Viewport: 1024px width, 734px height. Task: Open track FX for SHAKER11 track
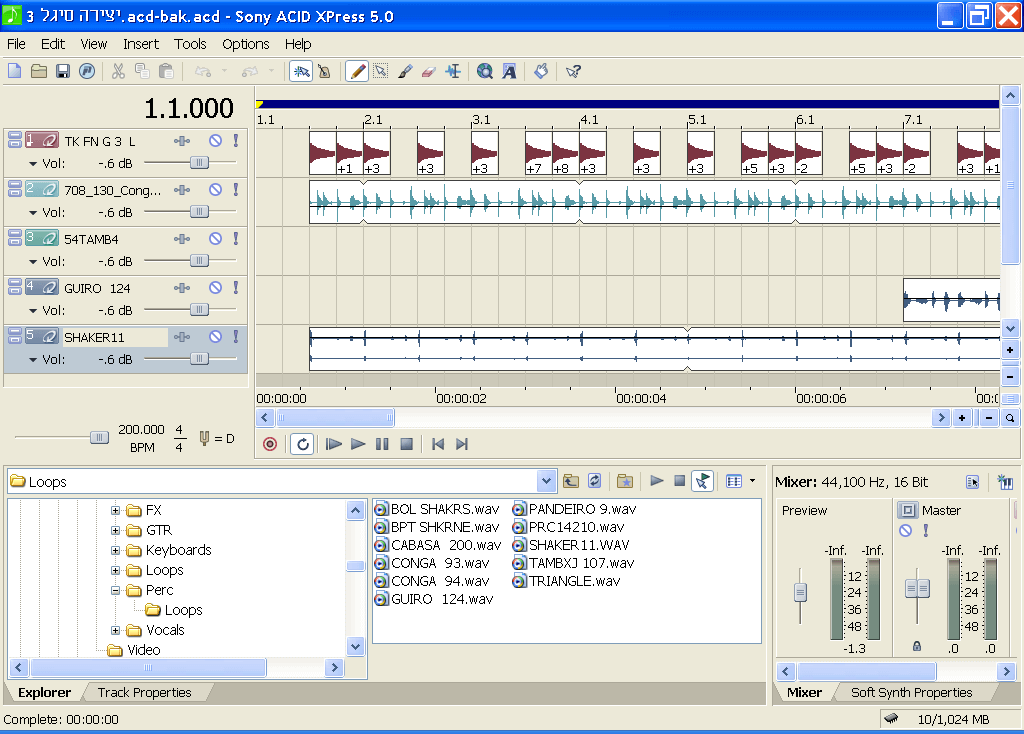(182, 337)
